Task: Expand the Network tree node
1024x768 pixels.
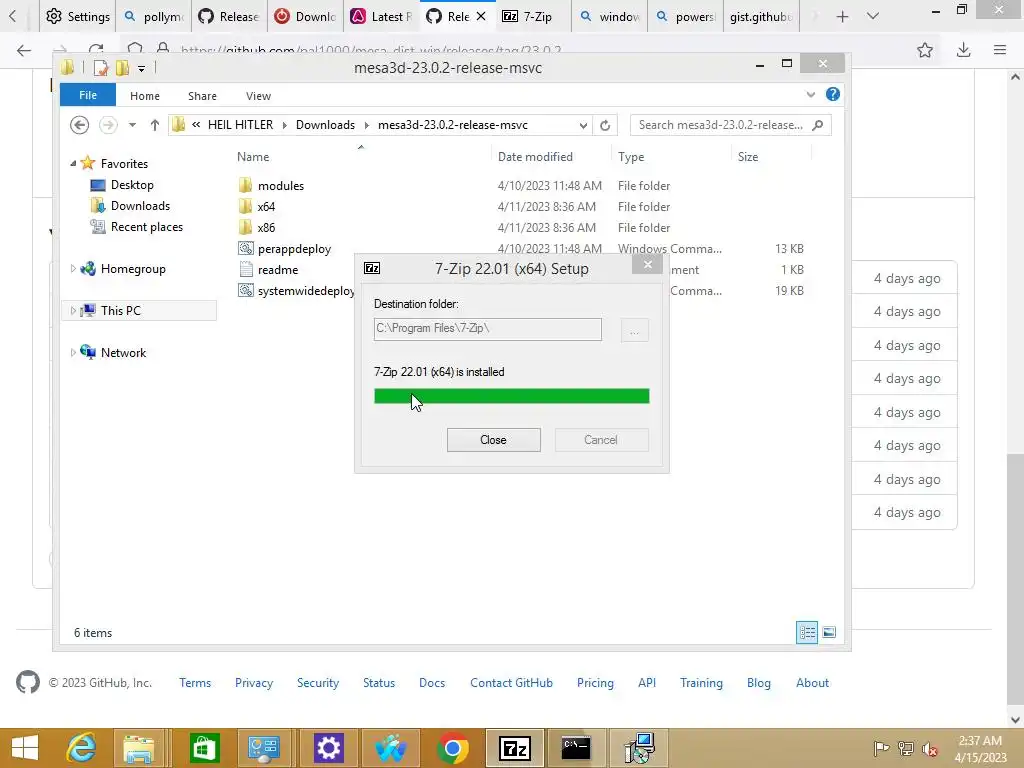Action: pos(73,353)
